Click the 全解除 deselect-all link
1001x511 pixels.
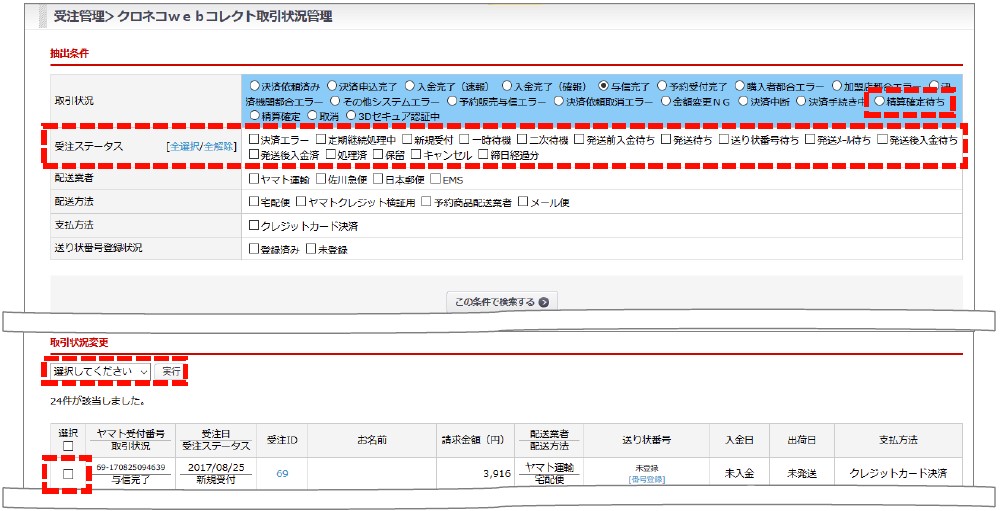pos(219,147)
